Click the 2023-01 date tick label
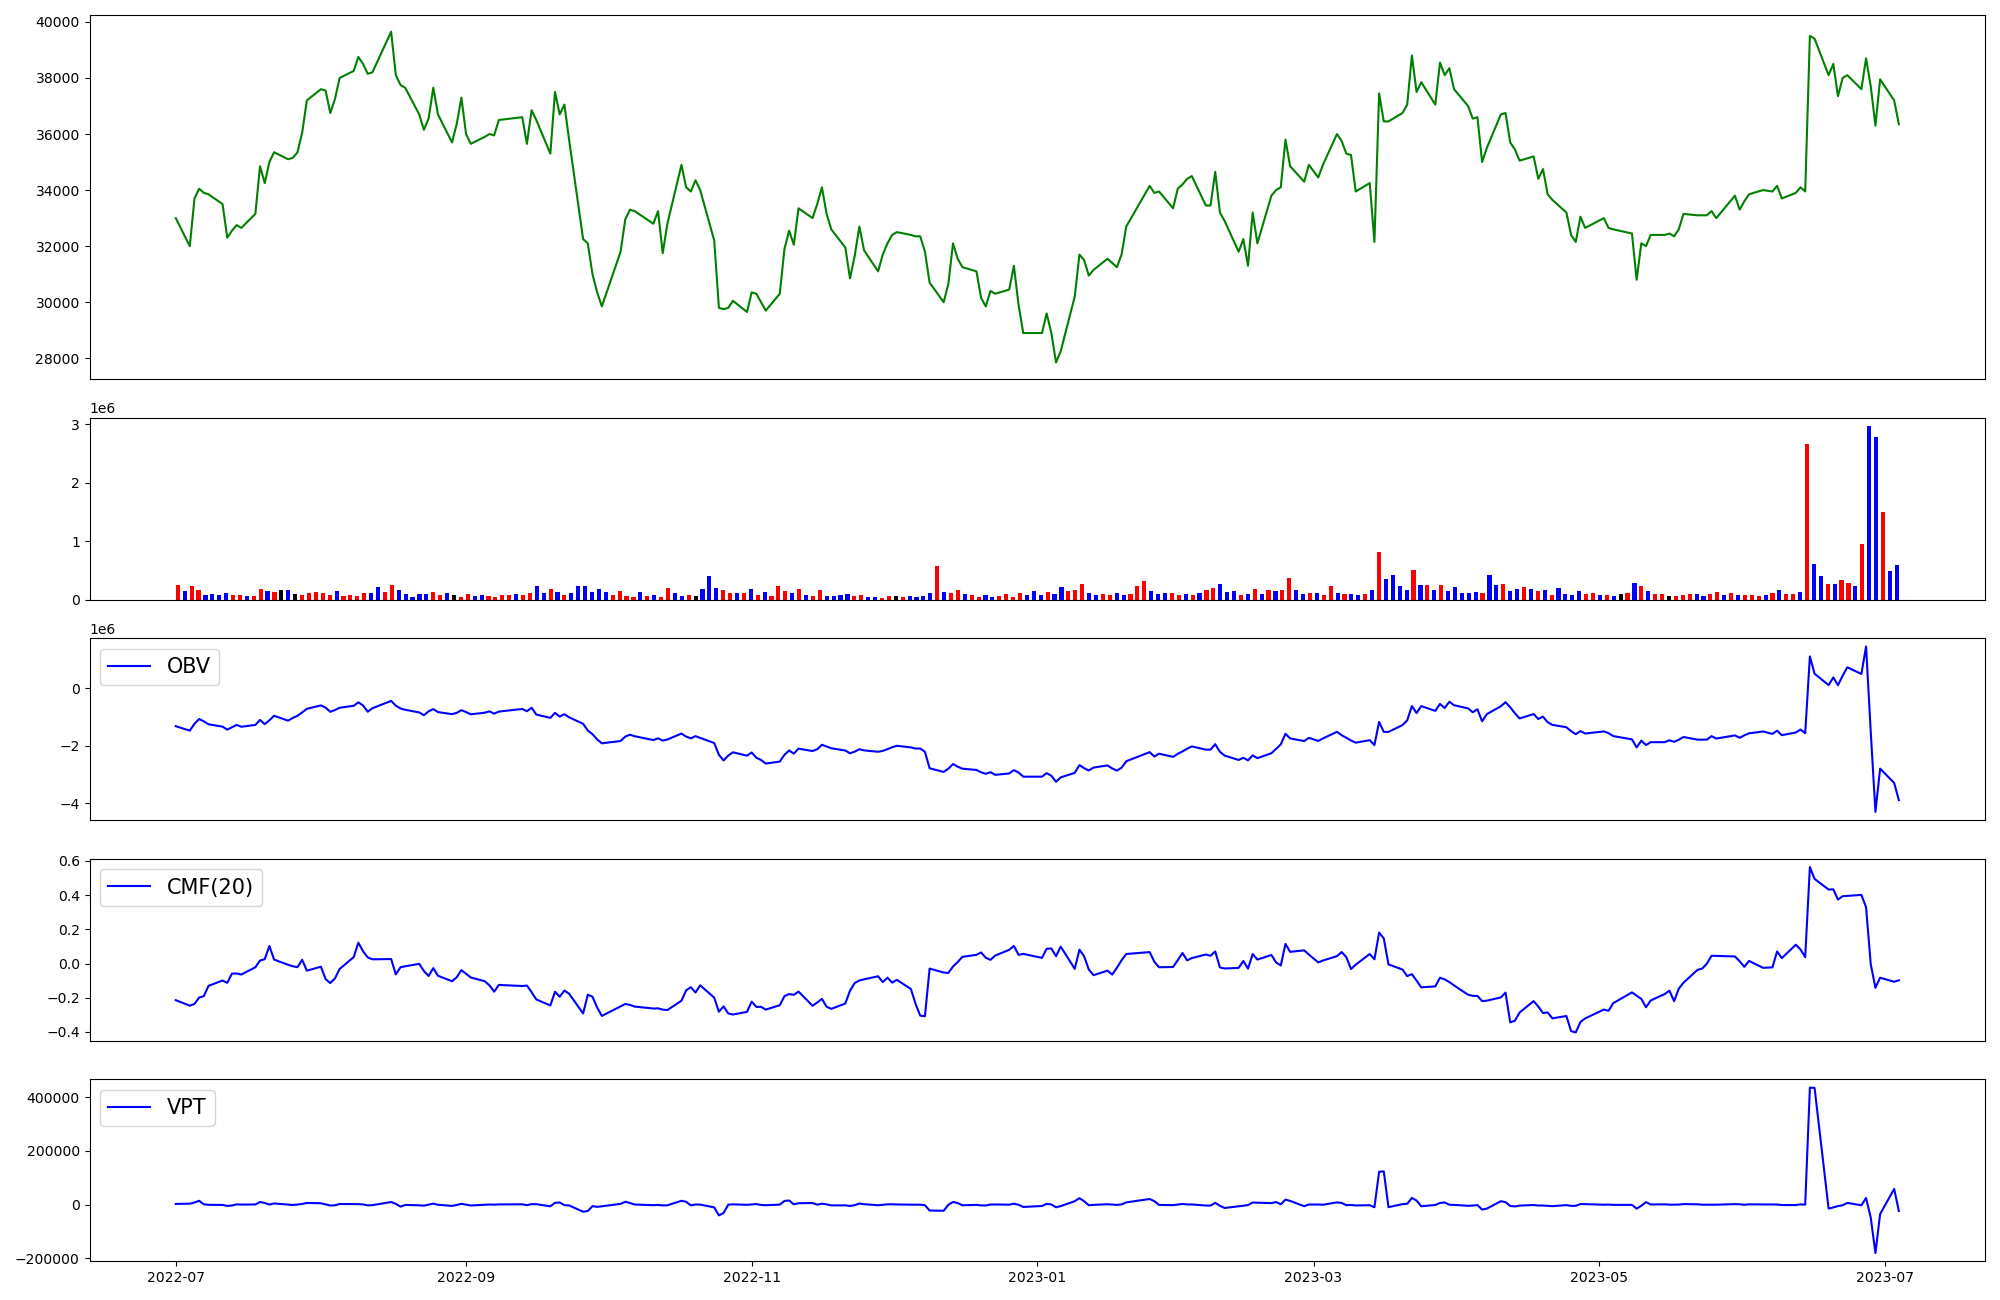The height and width of the screenshot is (1300, 2000). [1037, 1277]
